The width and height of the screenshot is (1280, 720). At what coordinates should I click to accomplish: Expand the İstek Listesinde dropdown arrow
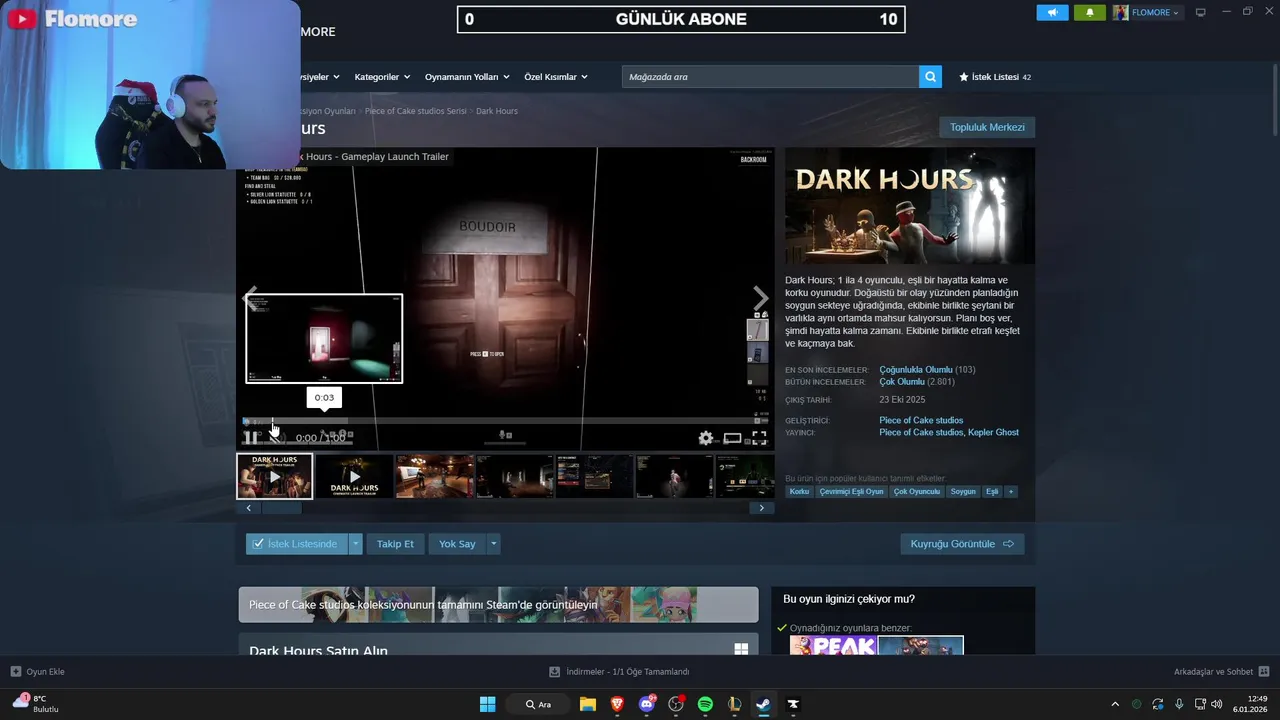point(355,544)
